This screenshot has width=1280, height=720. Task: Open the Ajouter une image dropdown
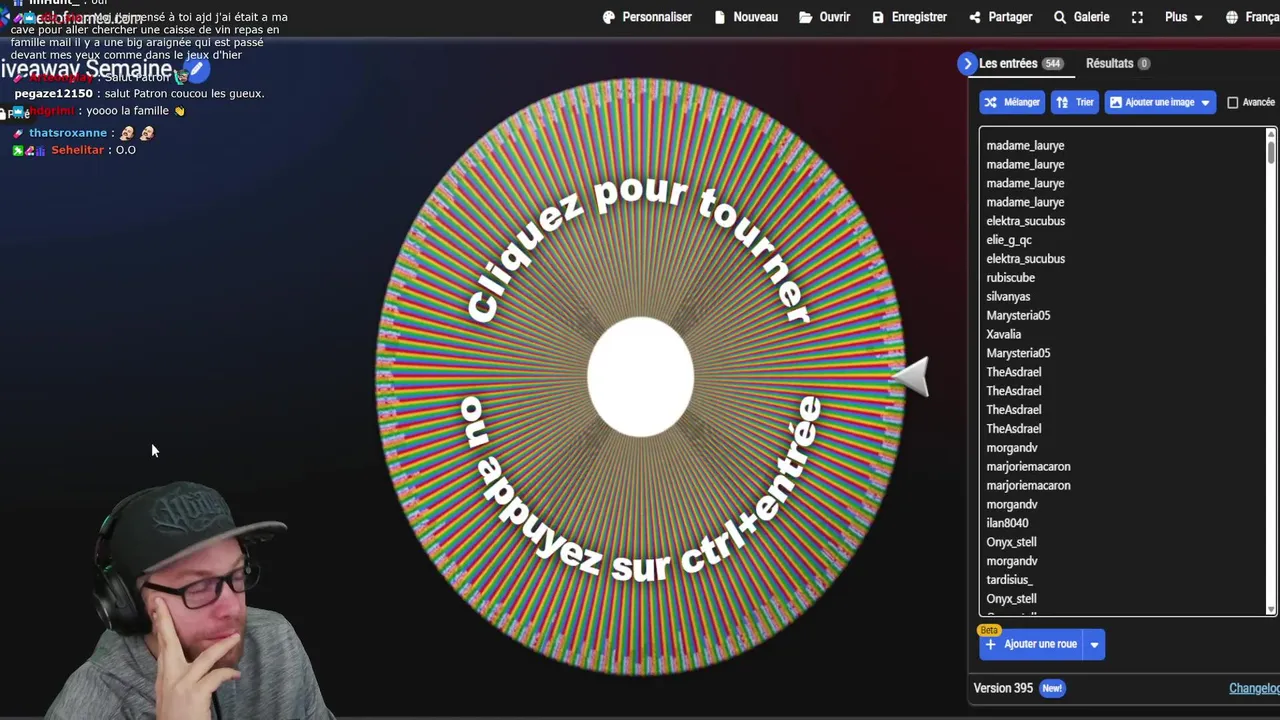coord(1160,102)
